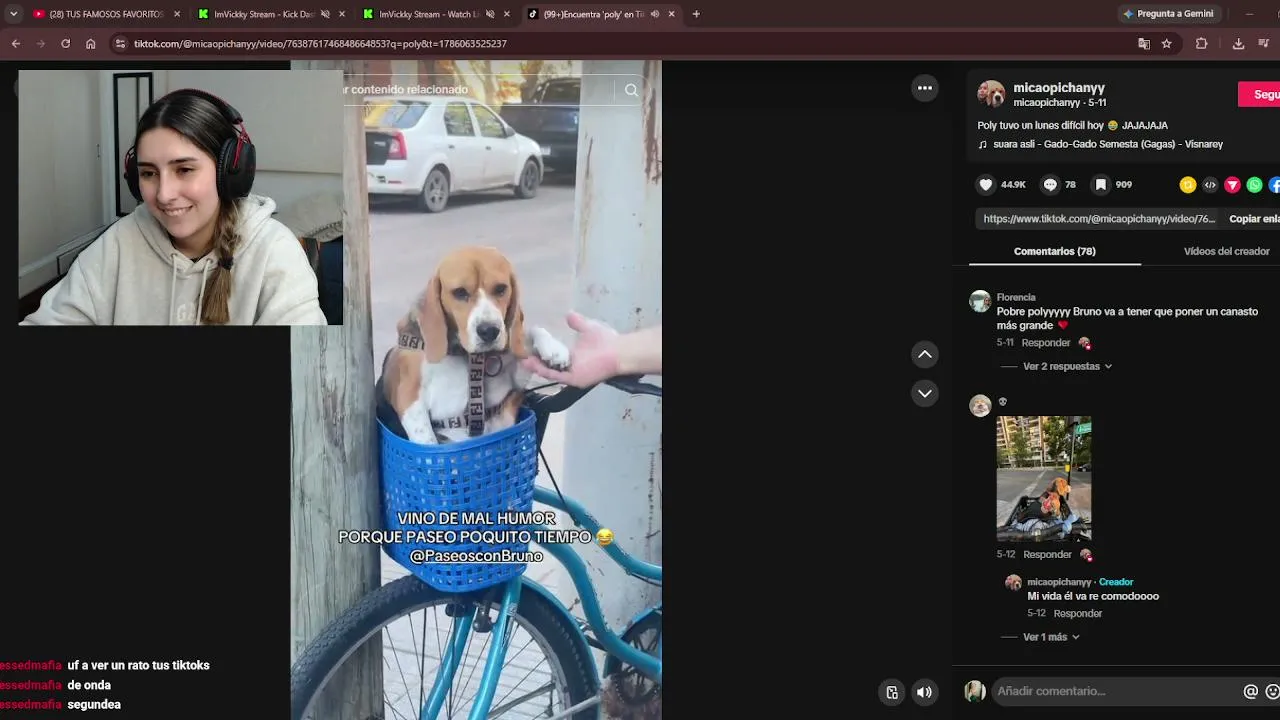Close the TUS FAMOSOS FAVORITOS tab
The image size is (1280, 720).
177,14
